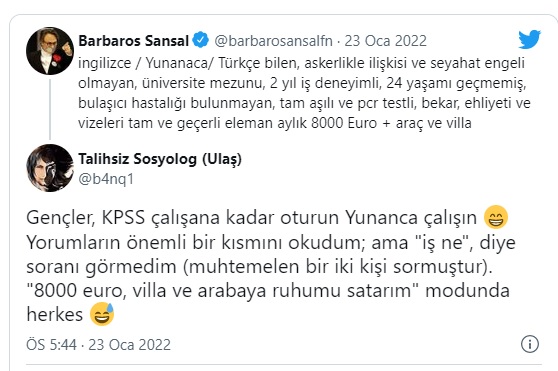Open Talihsiz Sosyolog's profile avatar

[50, 168]
